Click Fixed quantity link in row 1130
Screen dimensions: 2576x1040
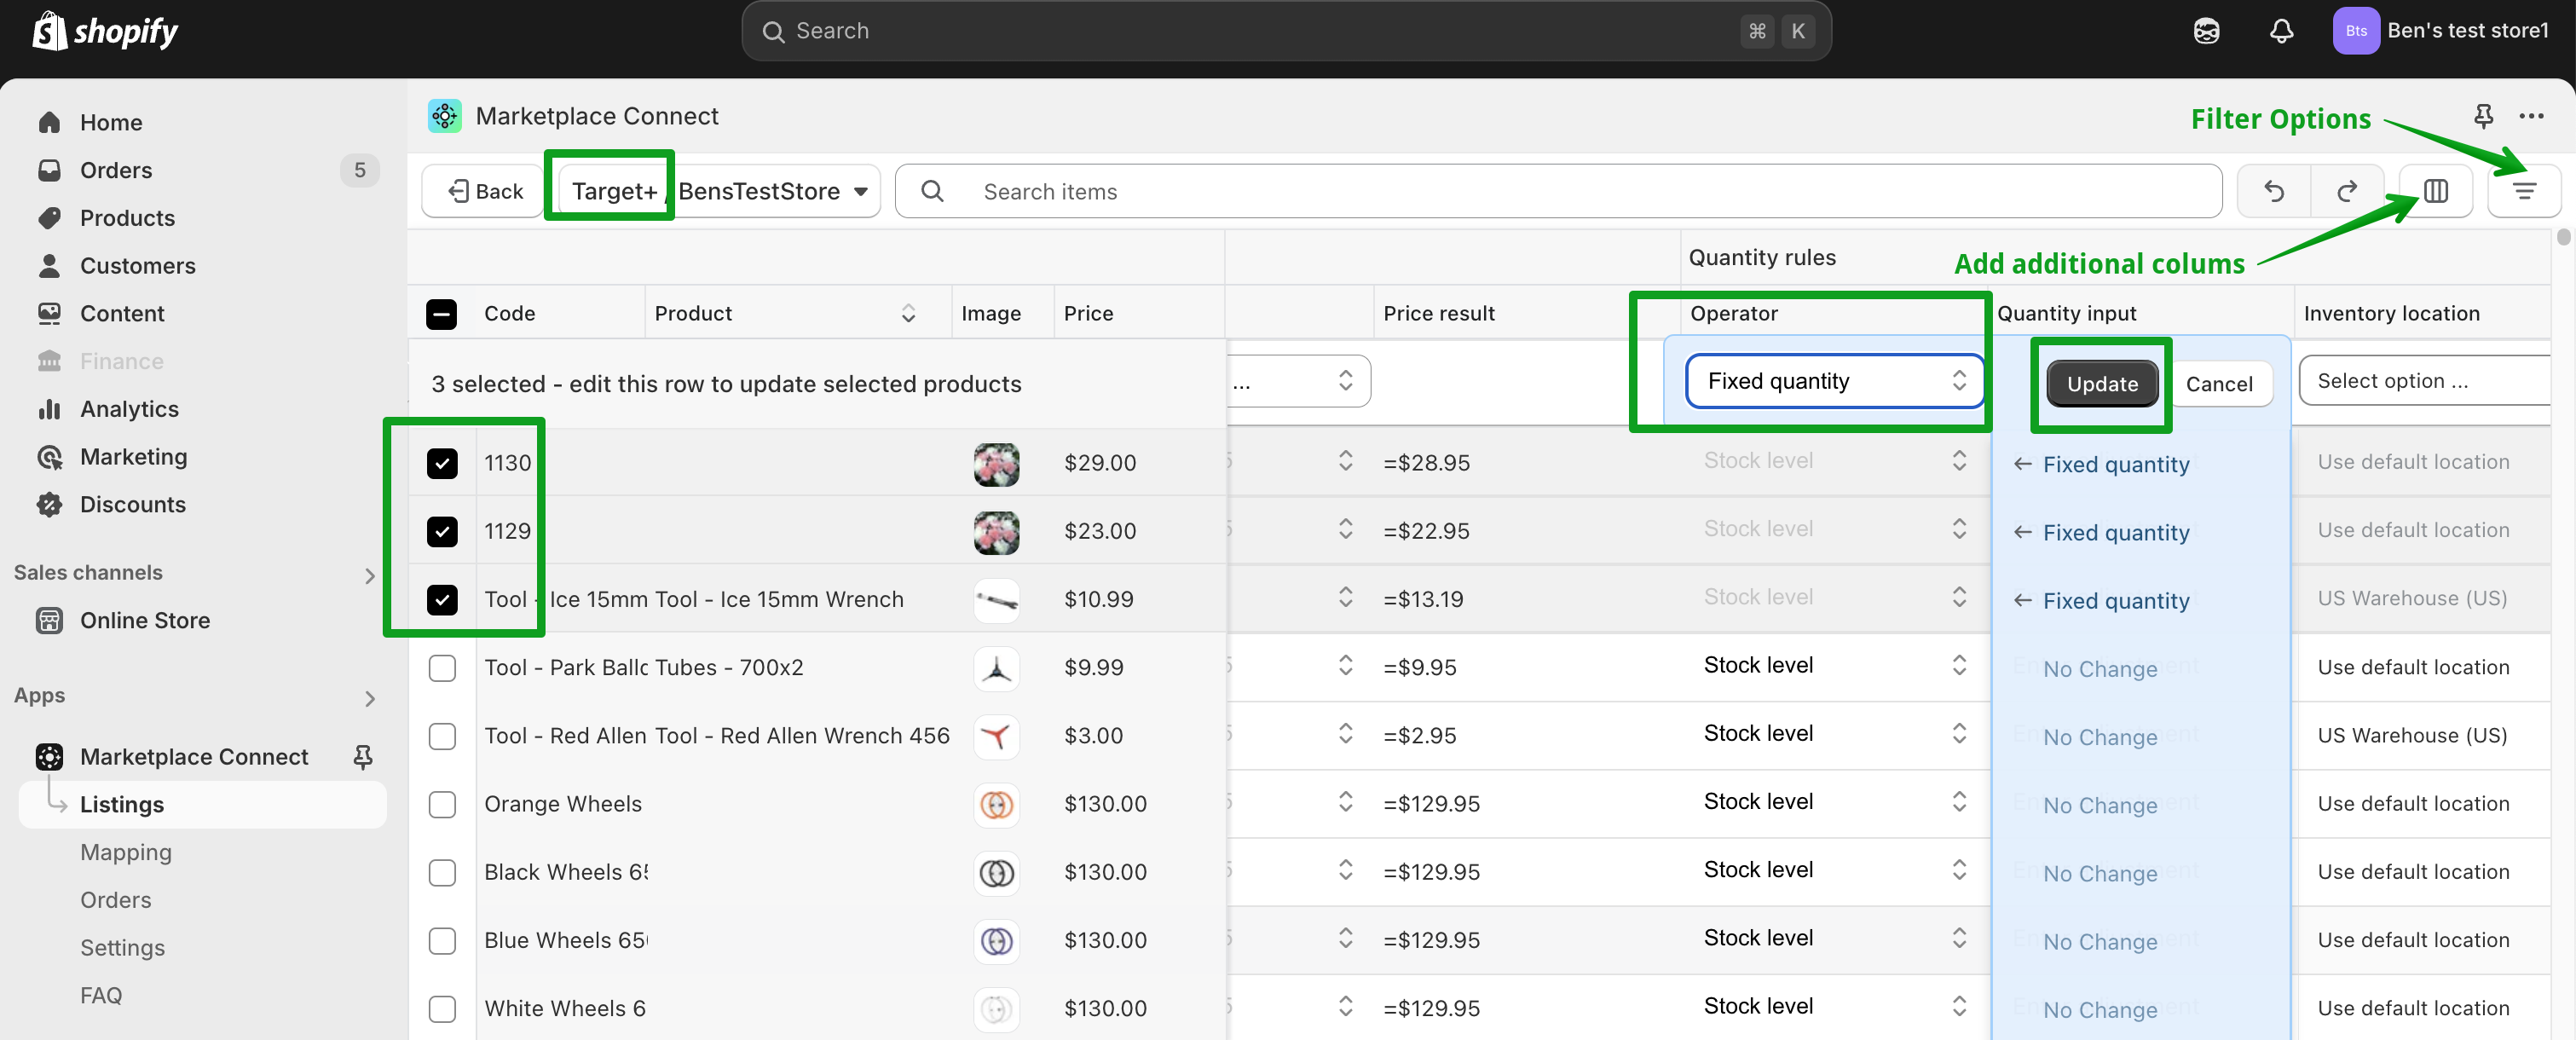coord(2115,464)
